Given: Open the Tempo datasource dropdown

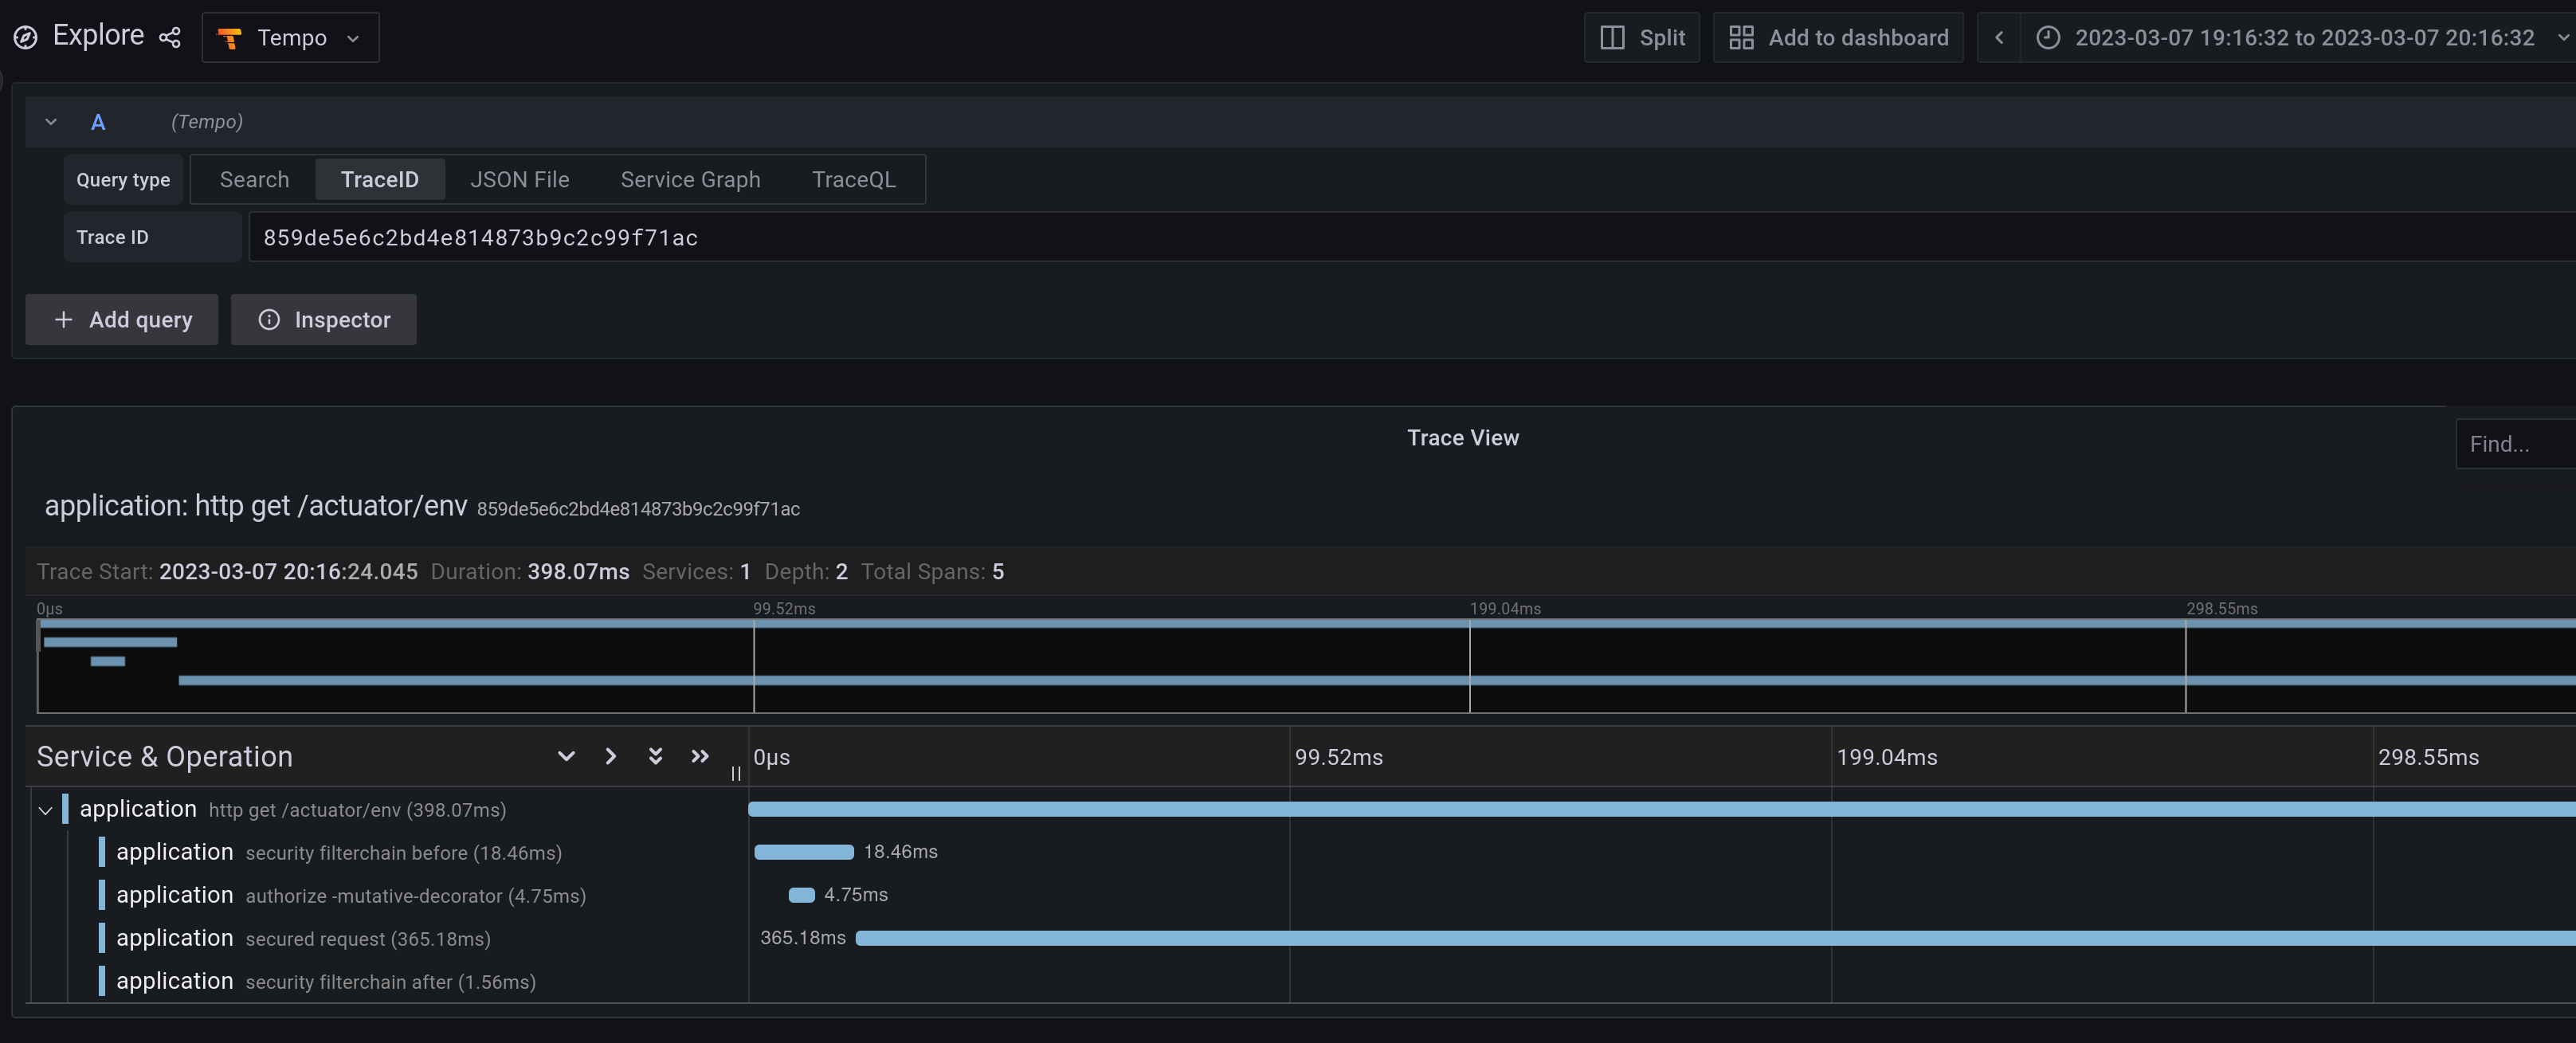Looking at the screenshot, I should 352,37.
